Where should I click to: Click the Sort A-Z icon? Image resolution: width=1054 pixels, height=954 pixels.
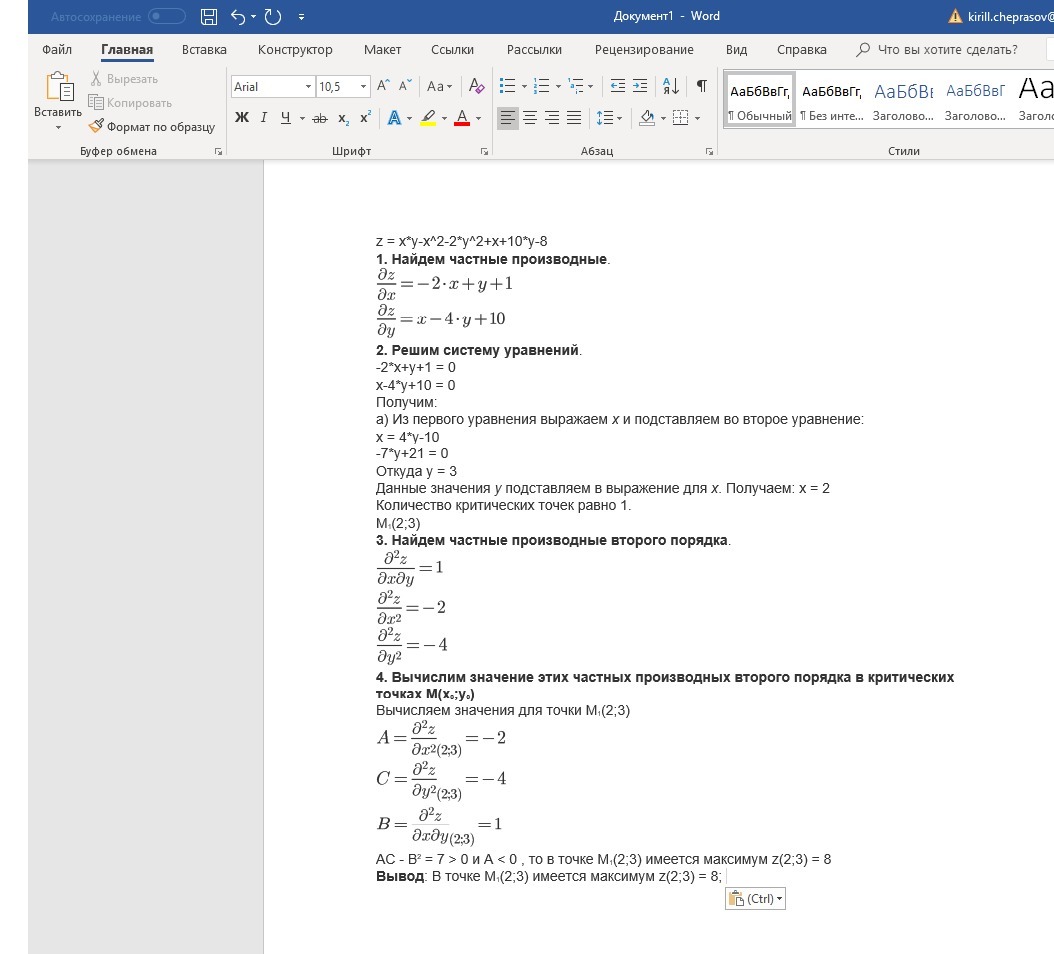pos(671,86)
